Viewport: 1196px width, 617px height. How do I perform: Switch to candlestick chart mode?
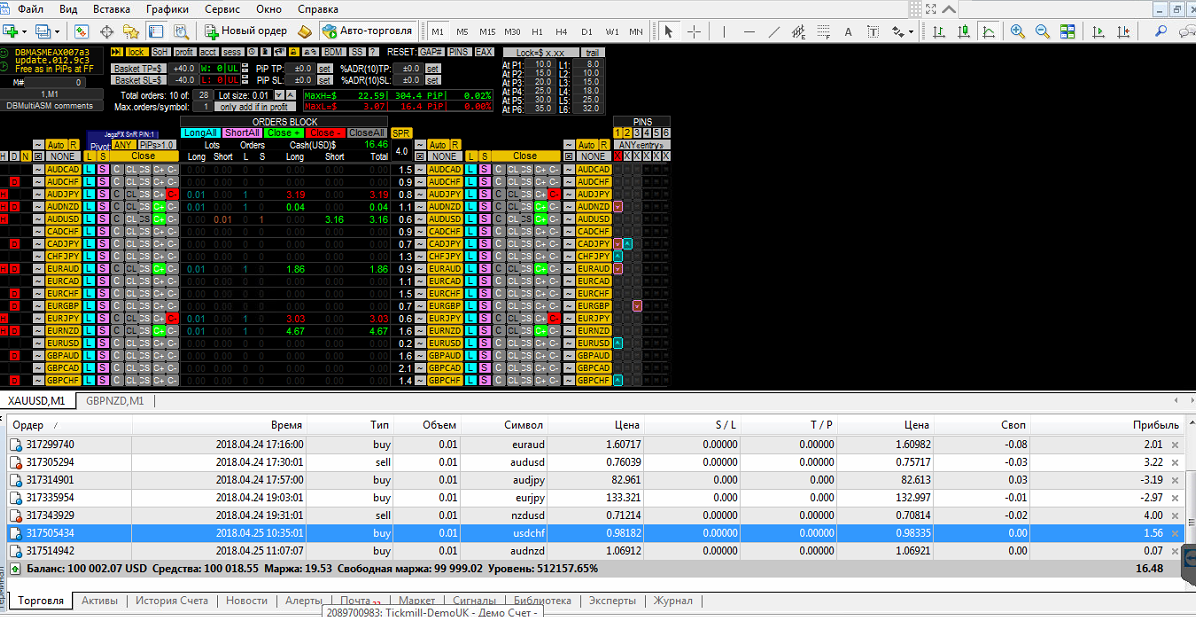coord(964,31)
